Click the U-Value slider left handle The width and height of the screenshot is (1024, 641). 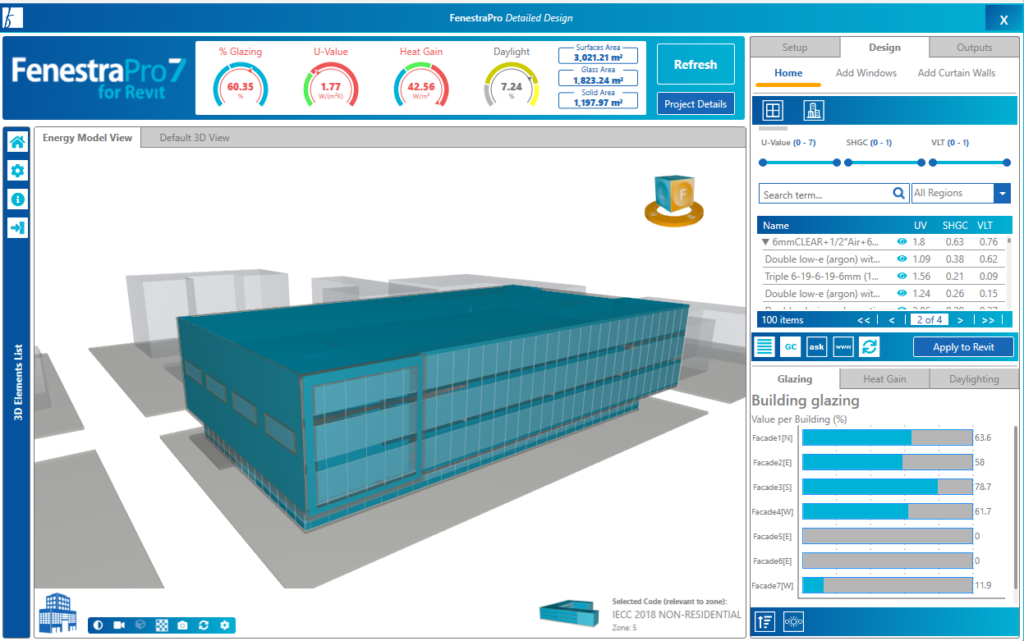763,163
